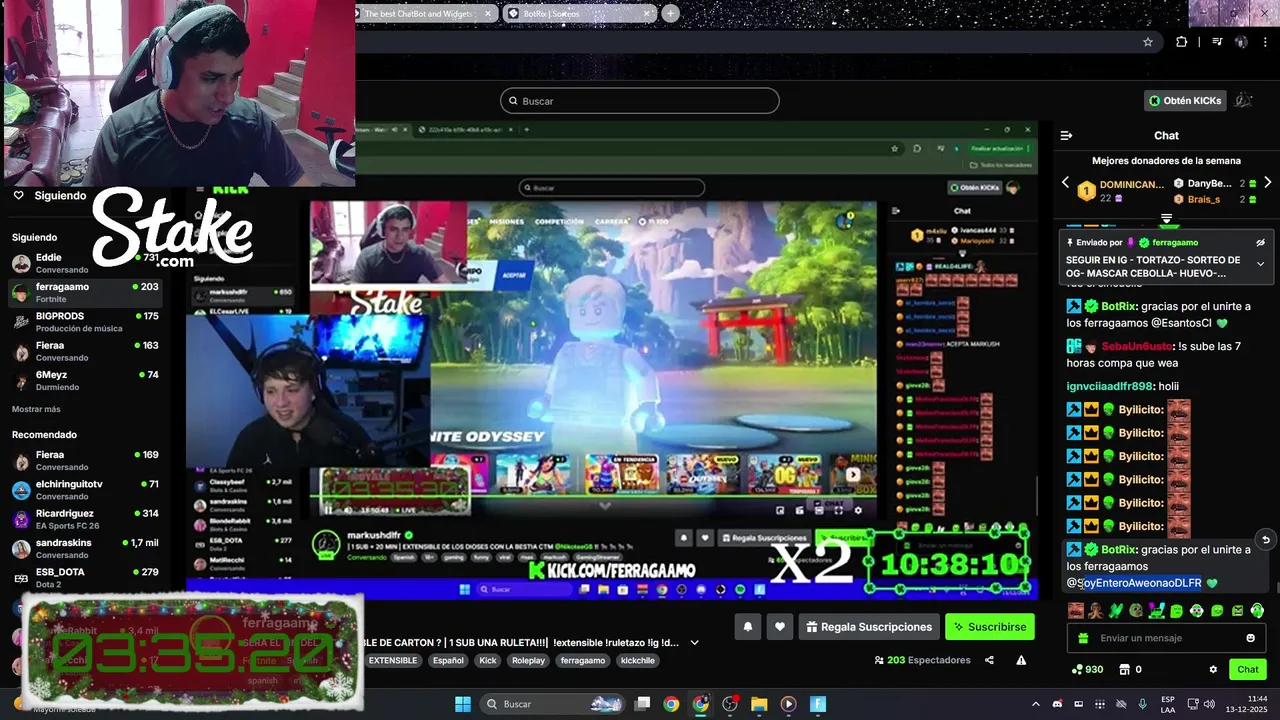Viewport: 1280px width, 720px height.
Task: Show previous top donors with left chevron
Action: (1065, 183)
